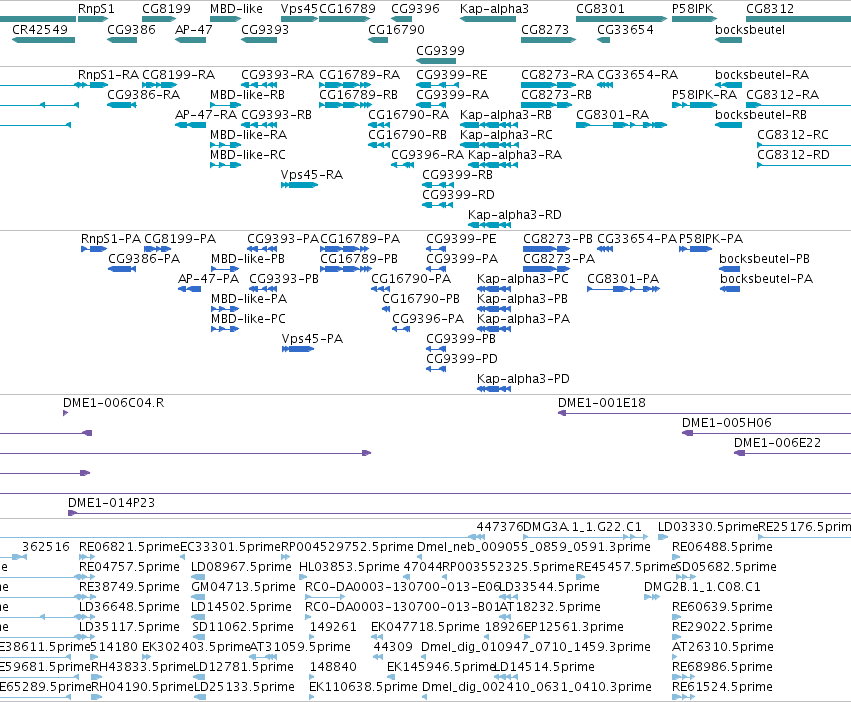The width and height of the screenshot is (851, 702).
Task: Select the CG9399 gene bar
Action: 436,61
